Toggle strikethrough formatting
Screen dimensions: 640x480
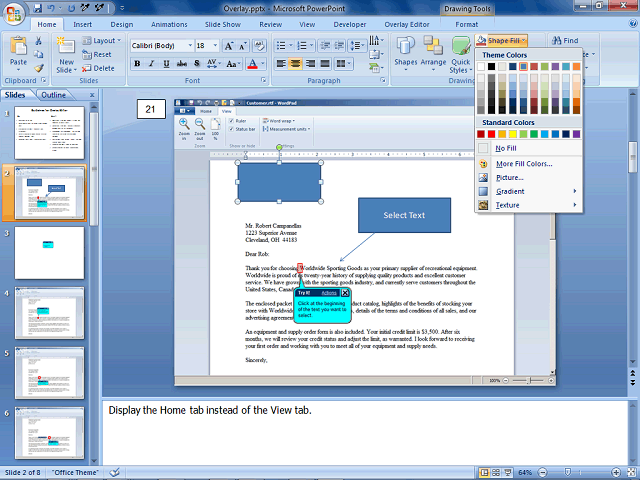coord(182,64)
